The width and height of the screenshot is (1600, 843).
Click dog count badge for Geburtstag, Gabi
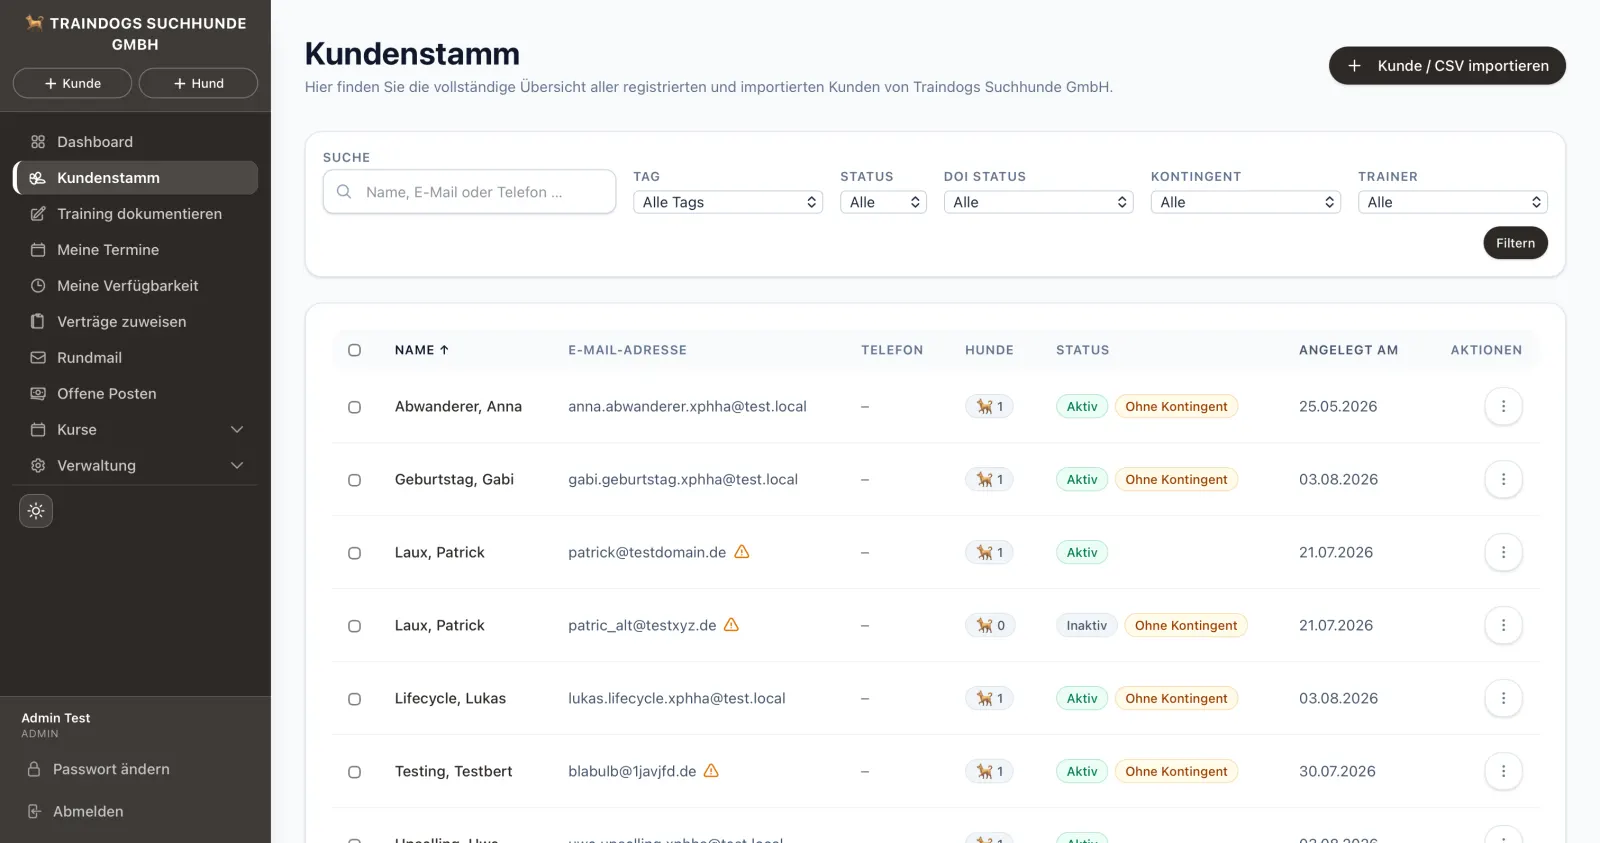[x=989, y=479]
